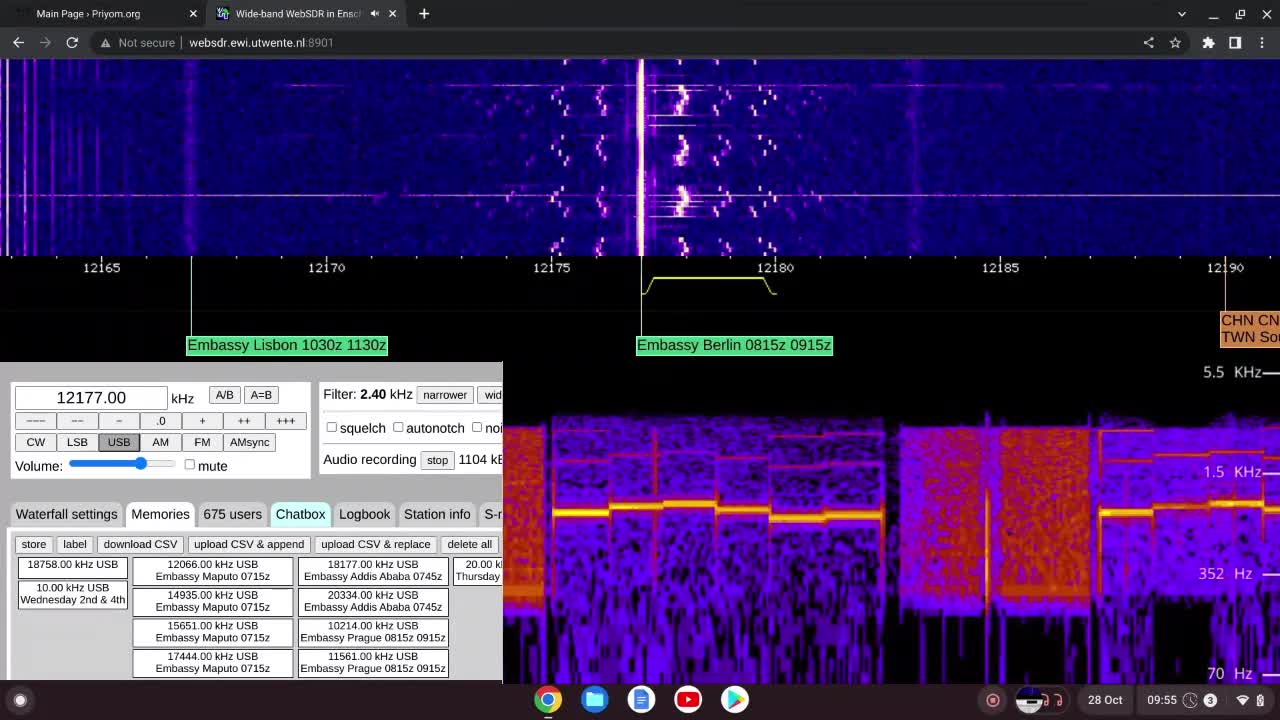Image resolution: width=1280 pixels, height=720 pixels.
Task: Toggle the squelch checkbox
Action: point(332,427)
